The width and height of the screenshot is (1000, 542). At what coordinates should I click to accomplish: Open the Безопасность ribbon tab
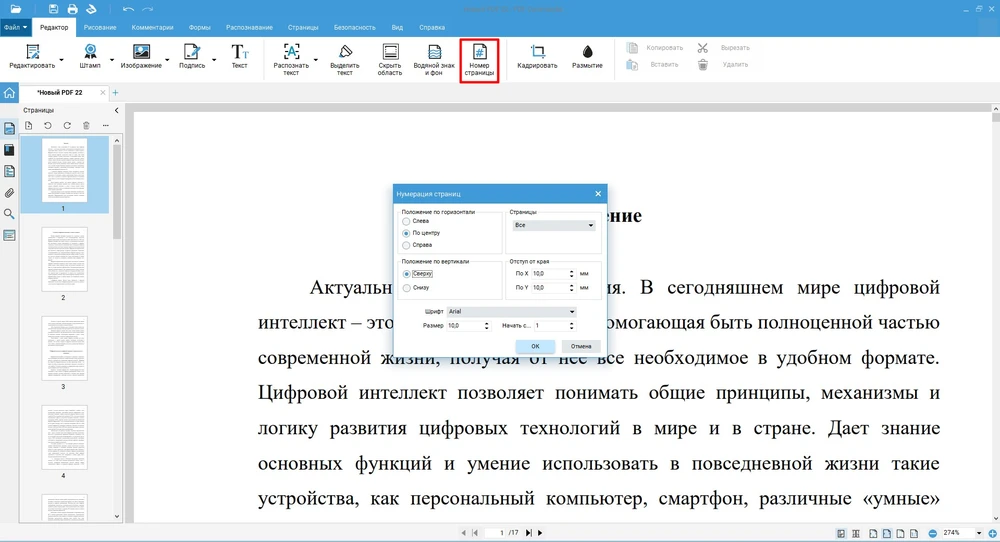355,27
